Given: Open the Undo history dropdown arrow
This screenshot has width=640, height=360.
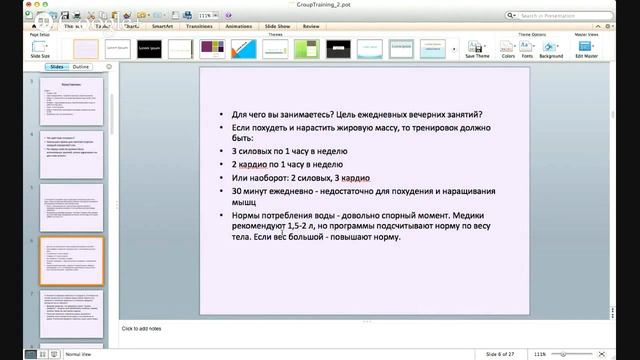Looking at the screenshot, I should 149,16.
